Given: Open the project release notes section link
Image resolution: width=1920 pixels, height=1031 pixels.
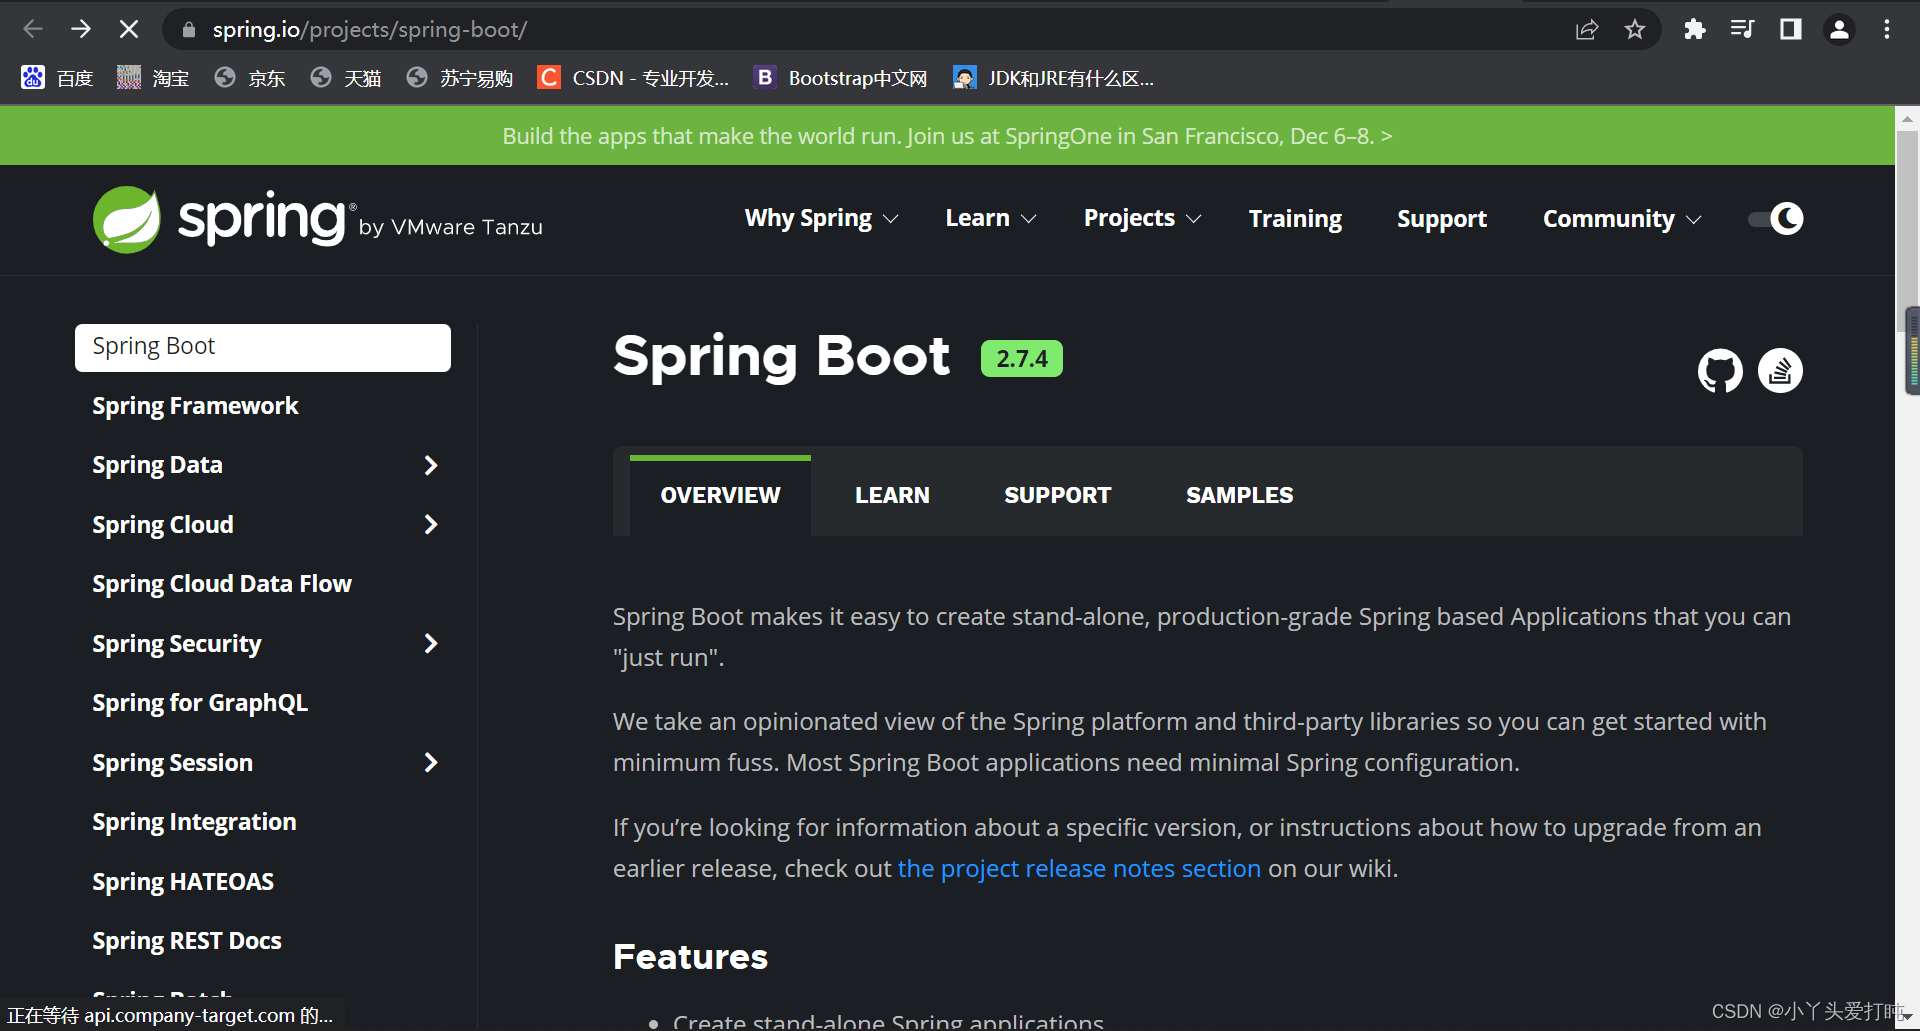Looking at the screenshot, I should 1079,868.
